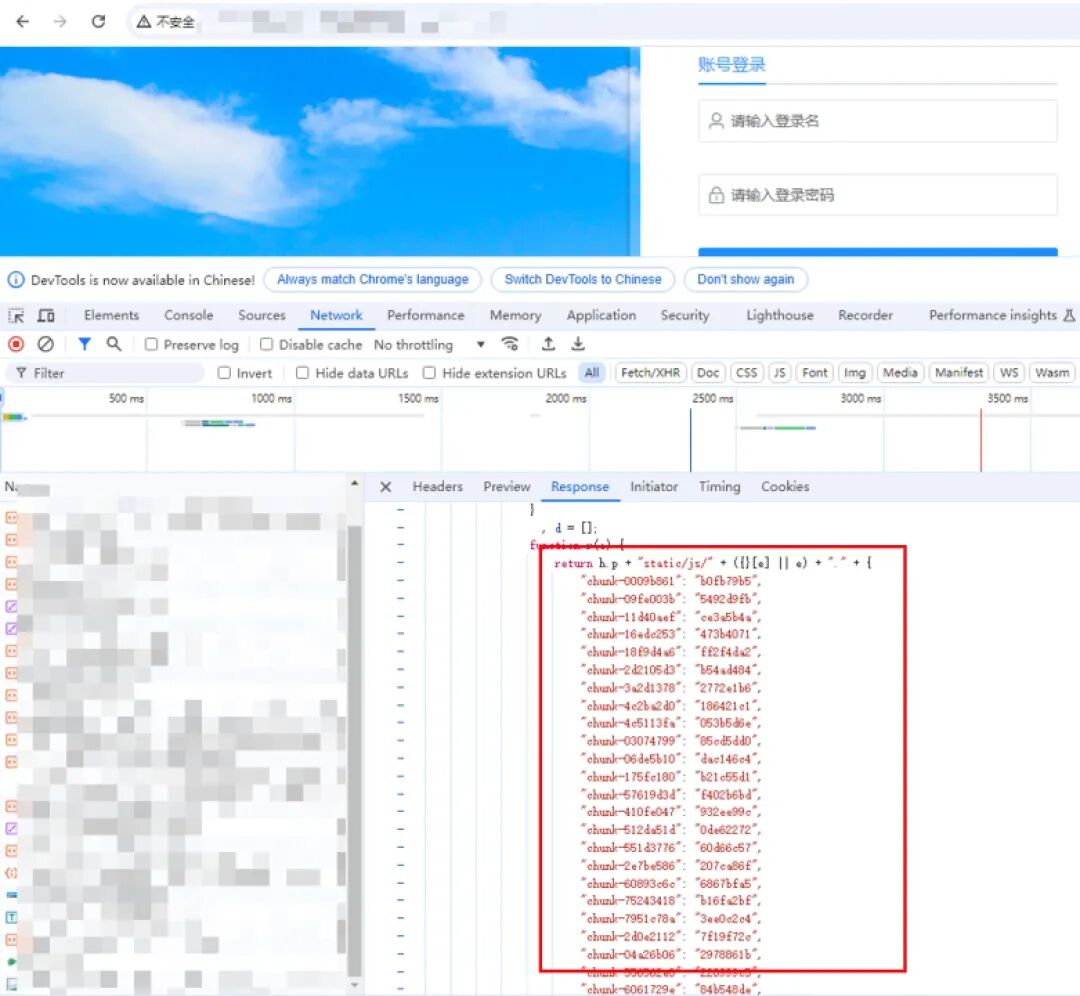Click the request list scrollbar up arrow
The width and height of the screenshot is (1080, 996).
click(355, 484)
